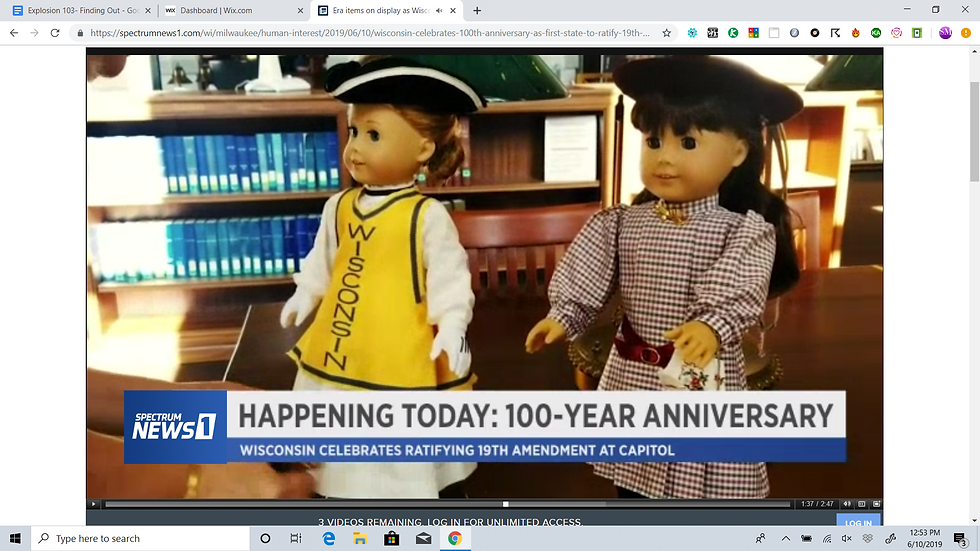The width and height of the screenshot is (980, 551).
Task: Open clock showing 12:53 PM
Action: point(924,539)
